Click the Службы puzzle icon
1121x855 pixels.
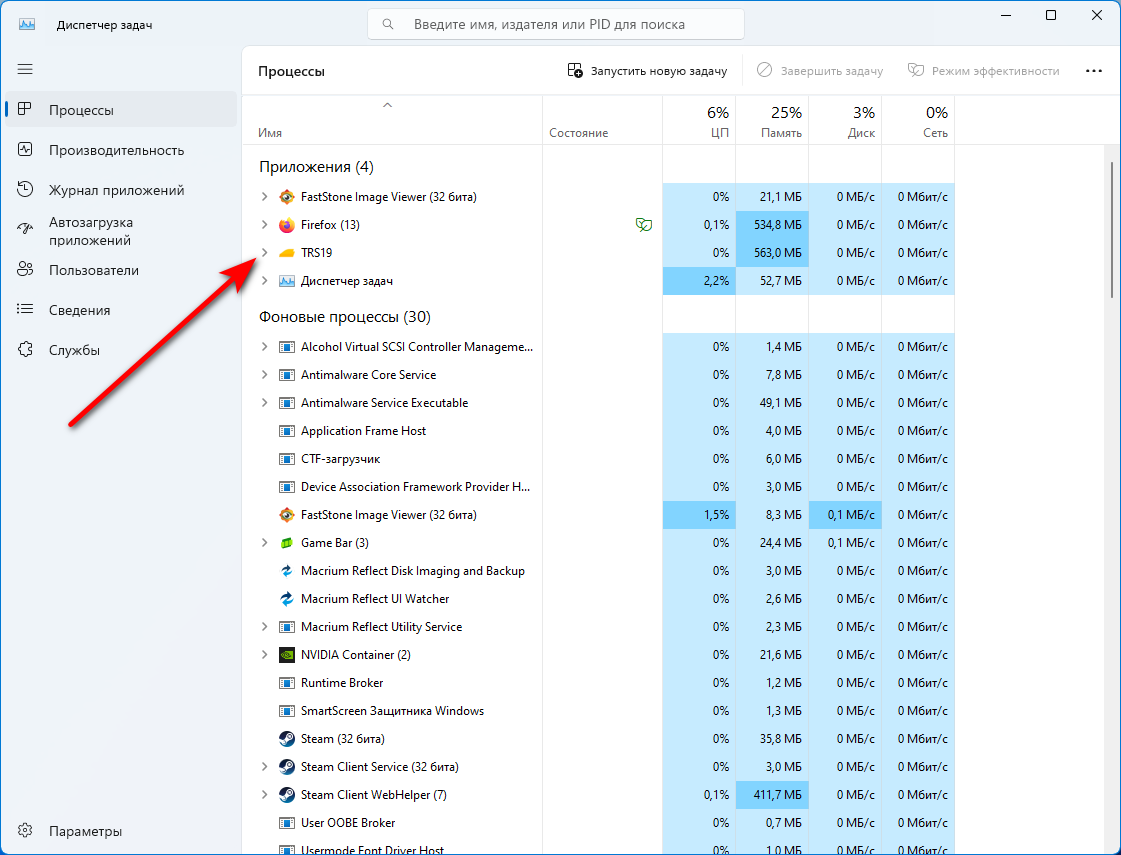pos(26,350)
